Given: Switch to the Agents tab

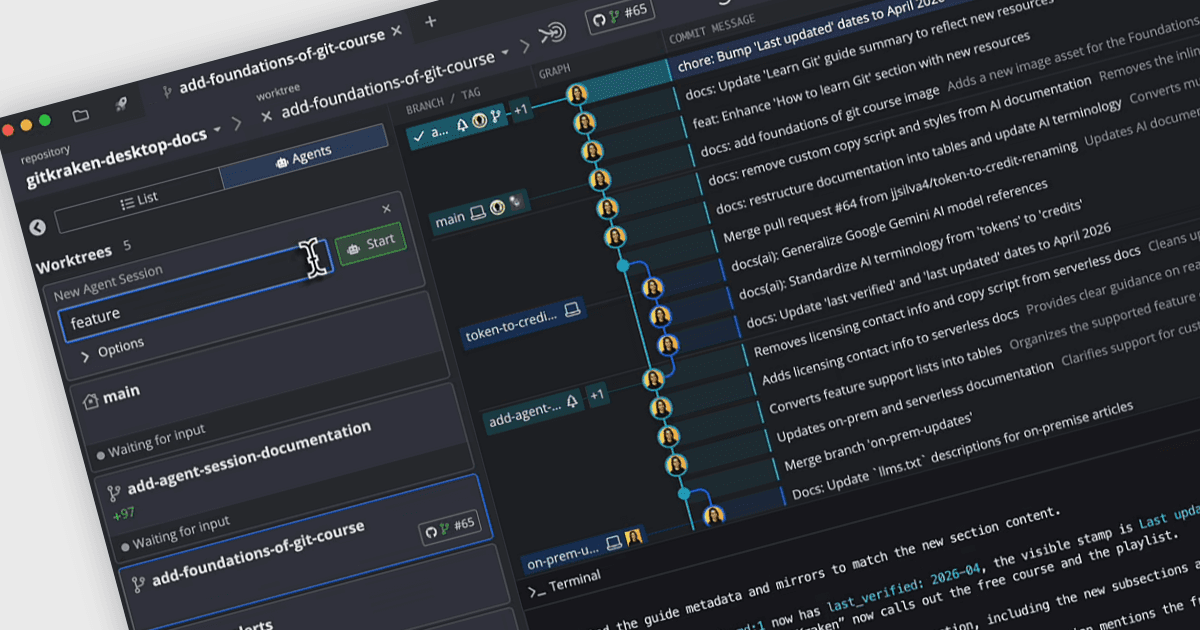Looking at the screenshot, I should point(304,155).
